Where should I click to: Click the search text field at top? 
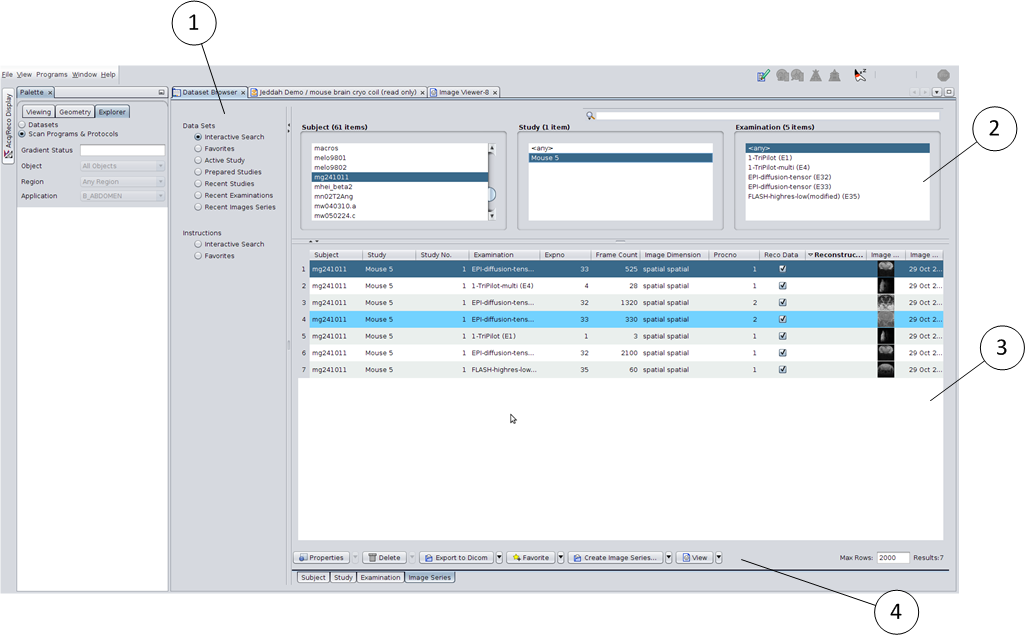767,116
